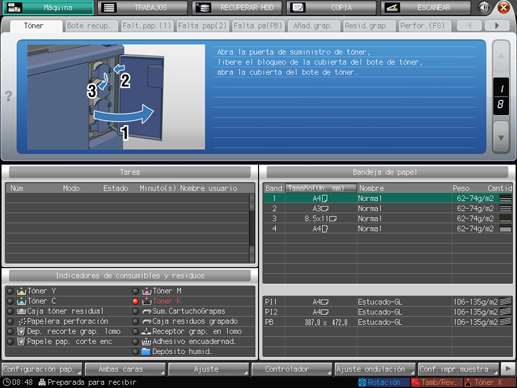Image resolution: width=517 pixels, height=388 pixels.
Task: Click the Papele pap. corte enc icon
Action: (x=21, y=341)
